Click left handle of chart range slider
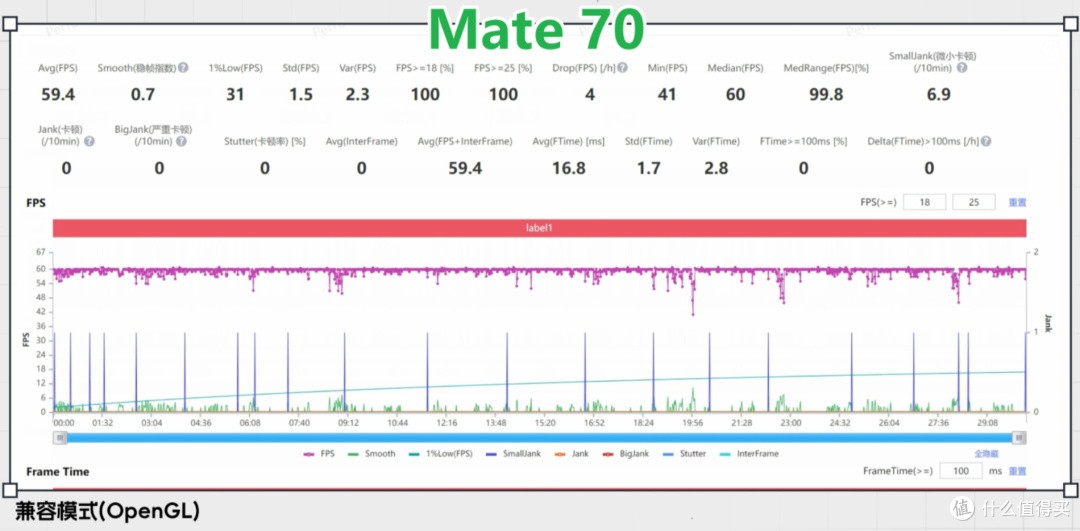This screenshot has width=1080, height=531. click(61, 438)
